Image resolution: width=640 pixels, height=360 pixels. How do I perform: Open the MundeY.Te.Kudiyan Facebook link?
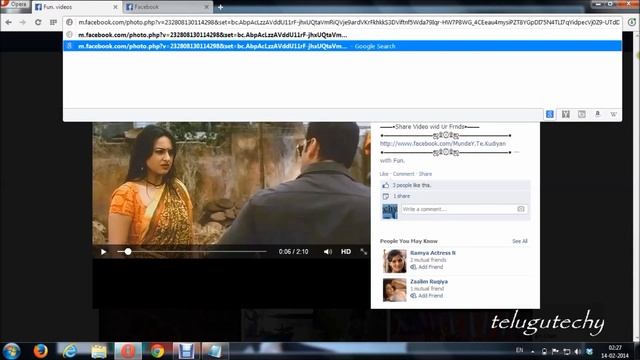(443, 144)
